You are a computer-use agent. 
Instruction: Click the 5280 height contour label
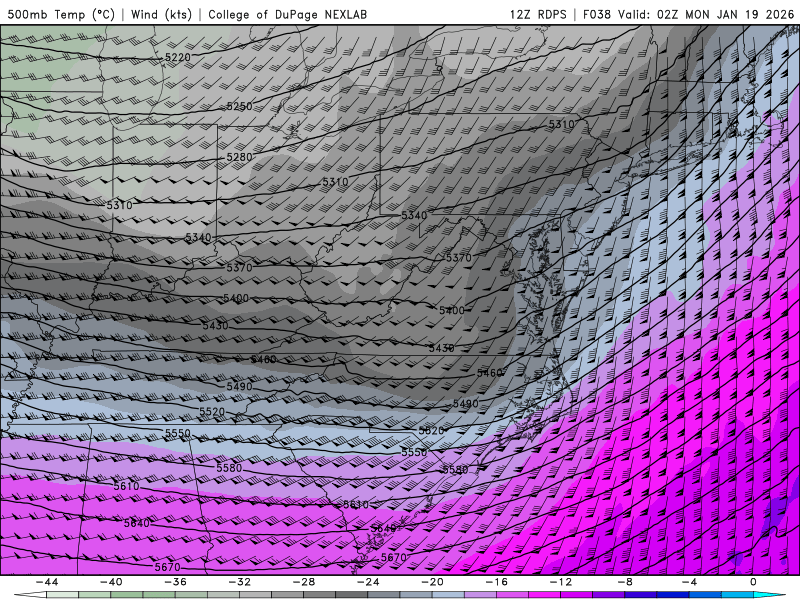tap(239, 157)
